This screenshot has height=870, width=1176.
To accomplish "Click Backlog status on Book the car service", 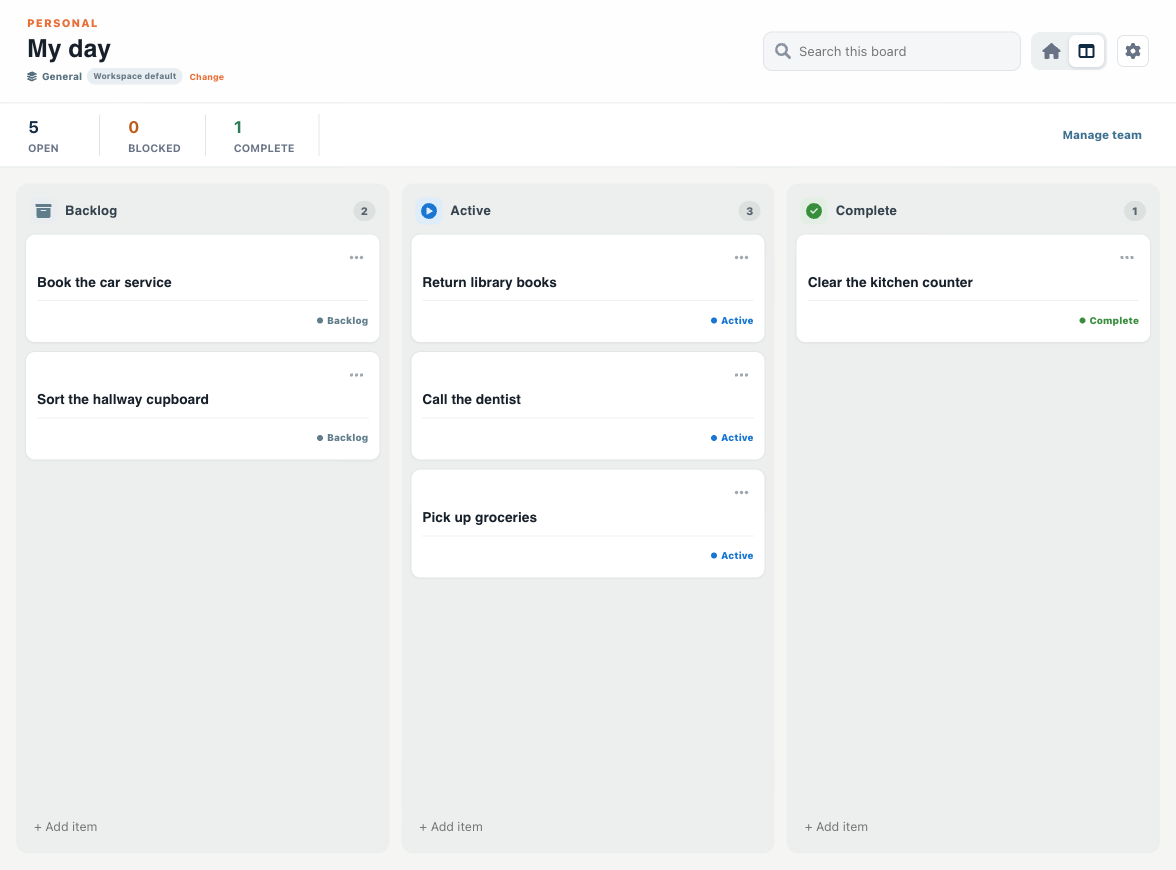I will 342,320.
